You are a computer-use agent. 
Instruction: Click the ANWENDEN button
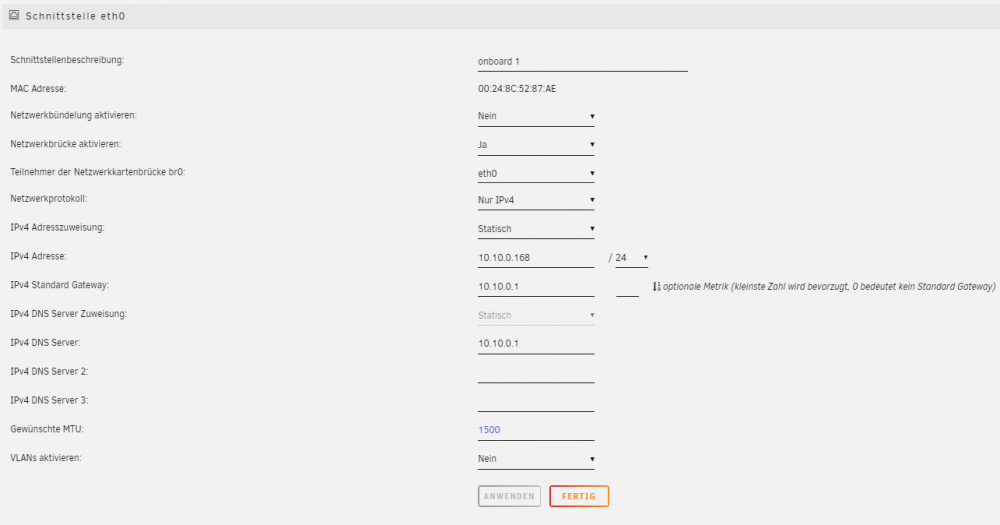509,496
